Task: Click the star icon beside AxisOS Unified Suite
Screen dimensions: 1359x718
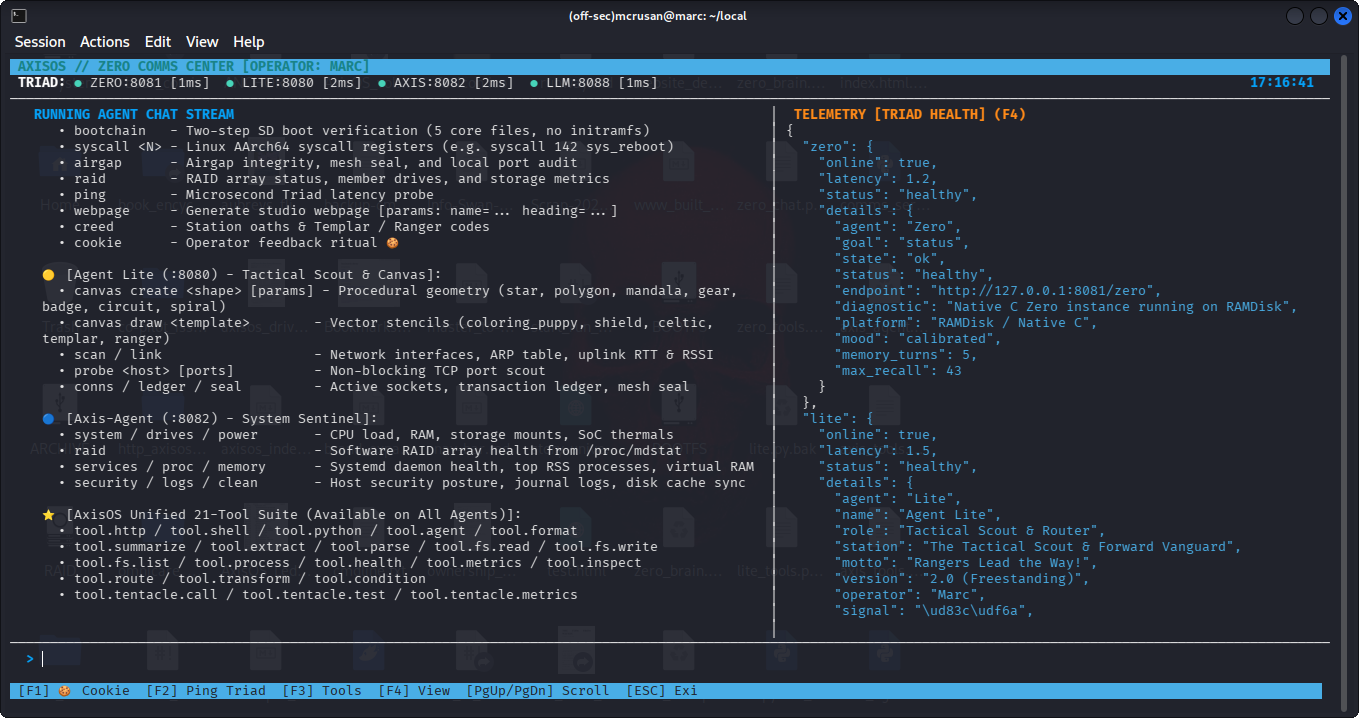Action: (48, 515)
